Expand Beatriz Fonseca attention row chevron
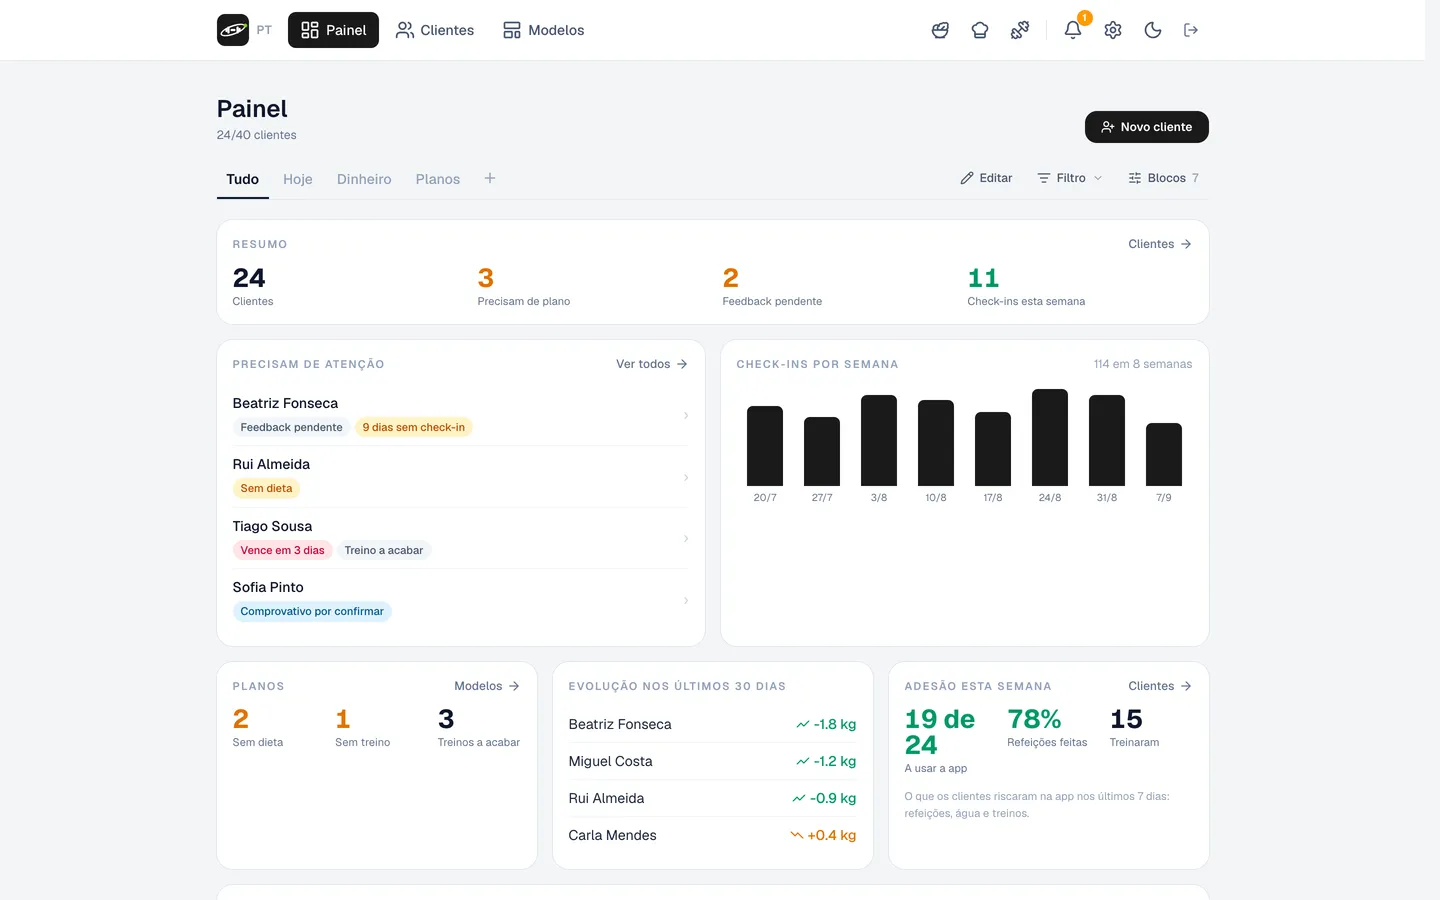 [686, 415]
